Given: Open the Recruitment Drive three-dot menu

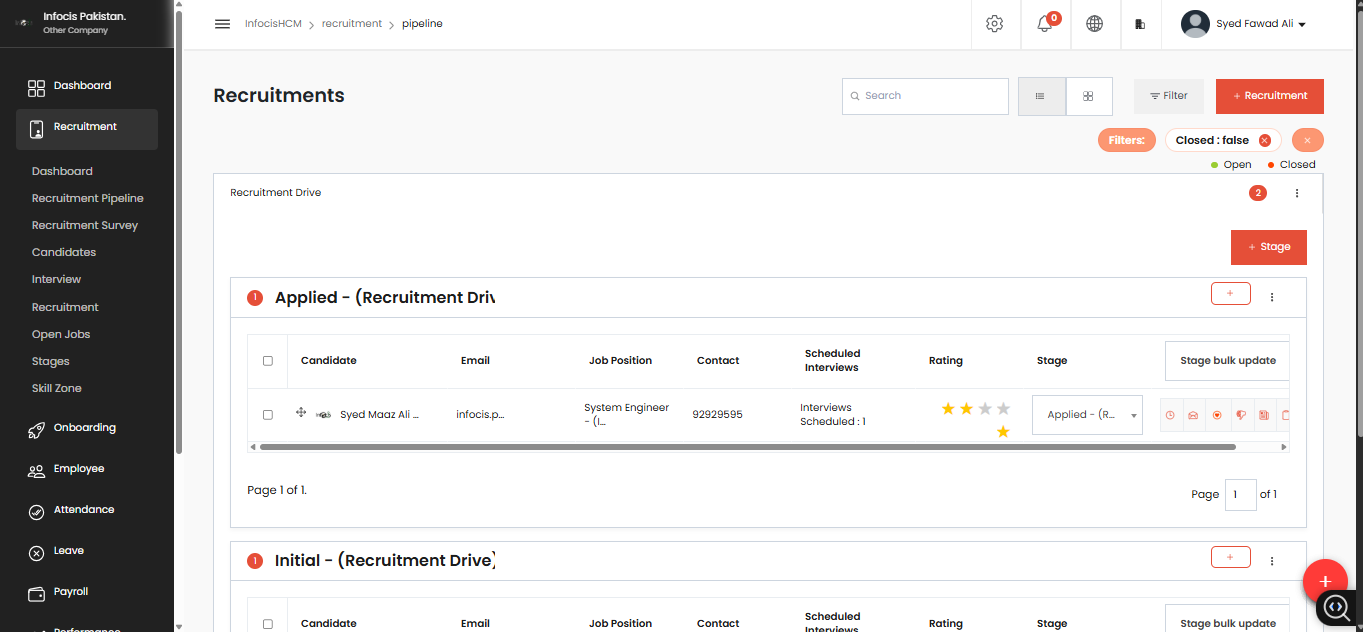Looking at the screenshot, I should [x=1297, y=193].
